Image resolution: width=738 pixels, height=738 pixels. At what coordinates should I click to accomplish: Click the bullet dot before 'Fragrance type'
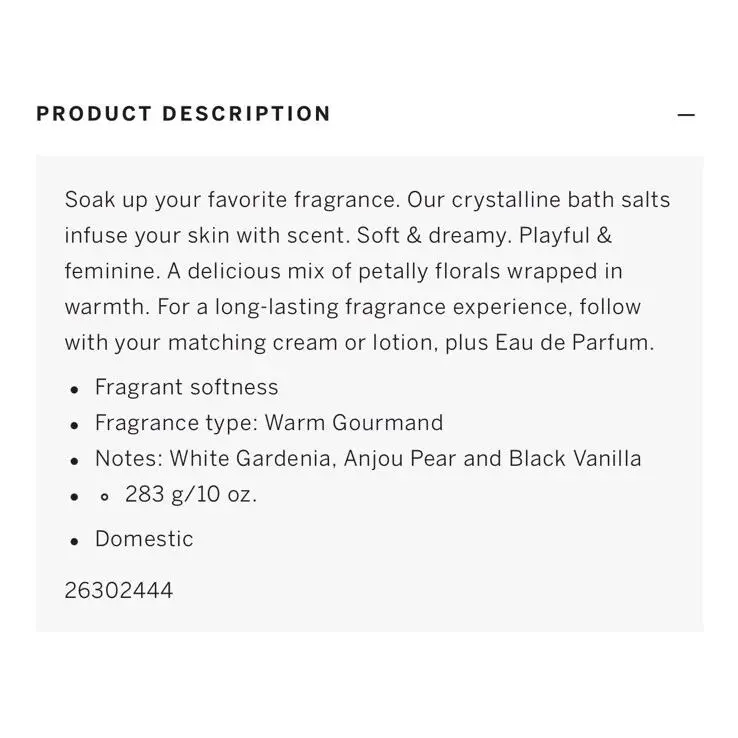74,425
